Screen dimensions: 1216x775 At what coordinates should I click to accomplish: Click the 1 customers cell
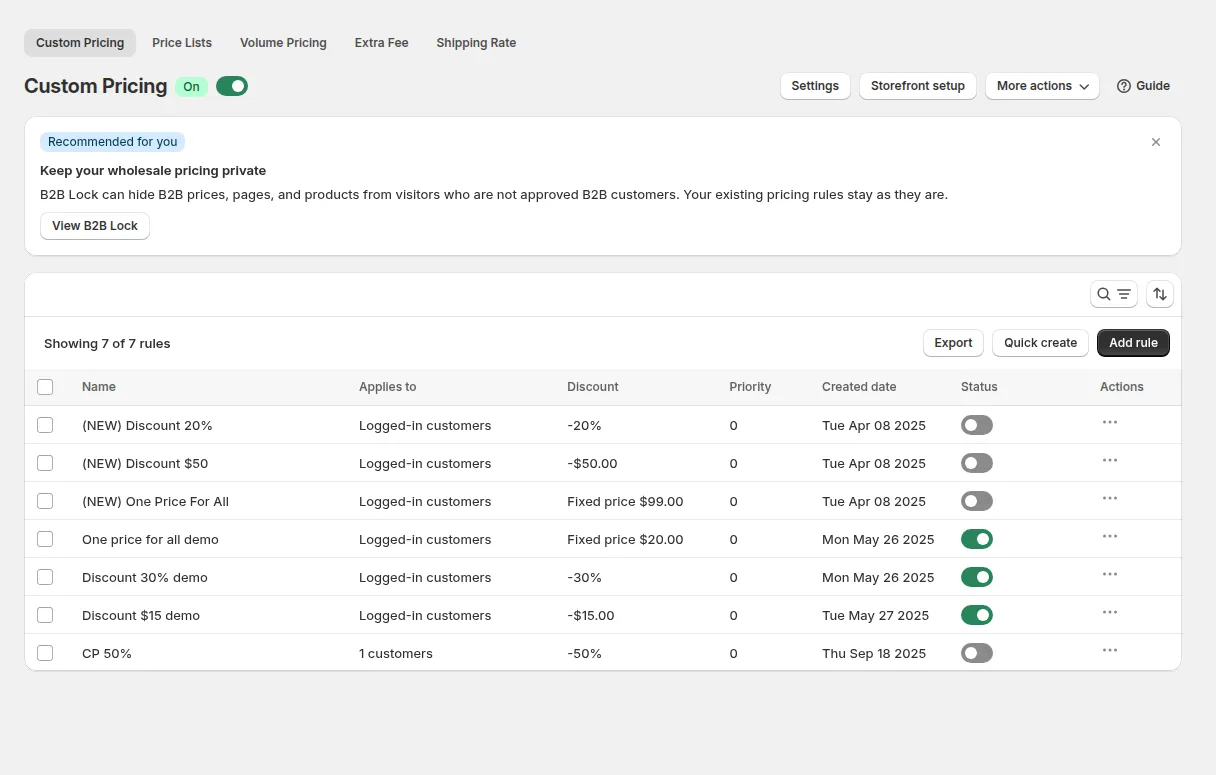click(x=396, y=653)
